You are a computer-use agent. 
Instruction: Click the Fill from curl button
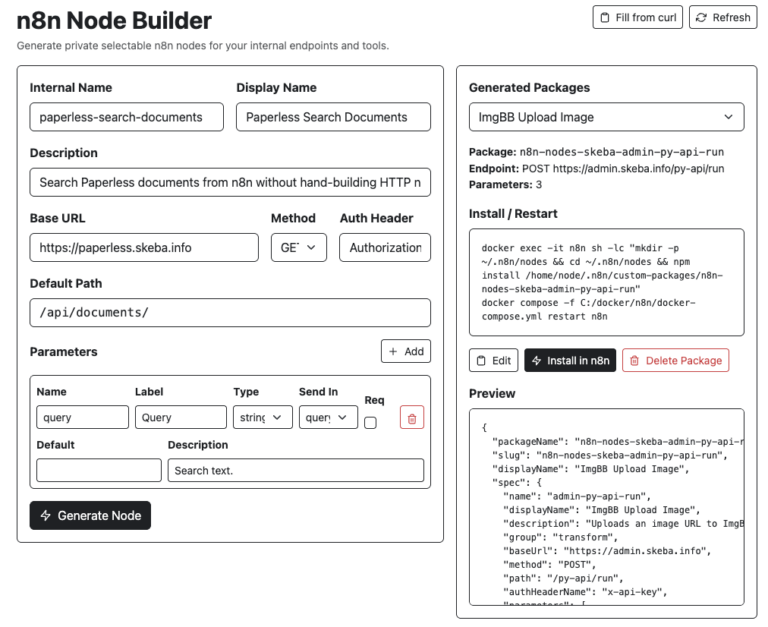click(x=637, y=18)
